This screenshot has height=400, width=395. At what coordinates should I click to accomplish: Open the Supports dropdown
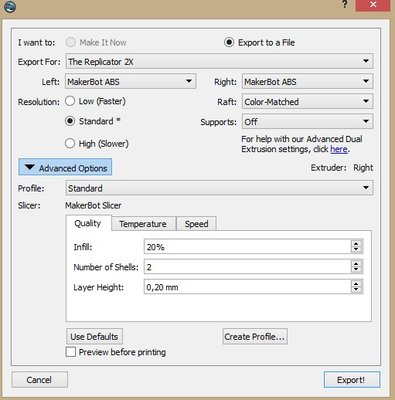pyautogui.click(x=307, y=122)
